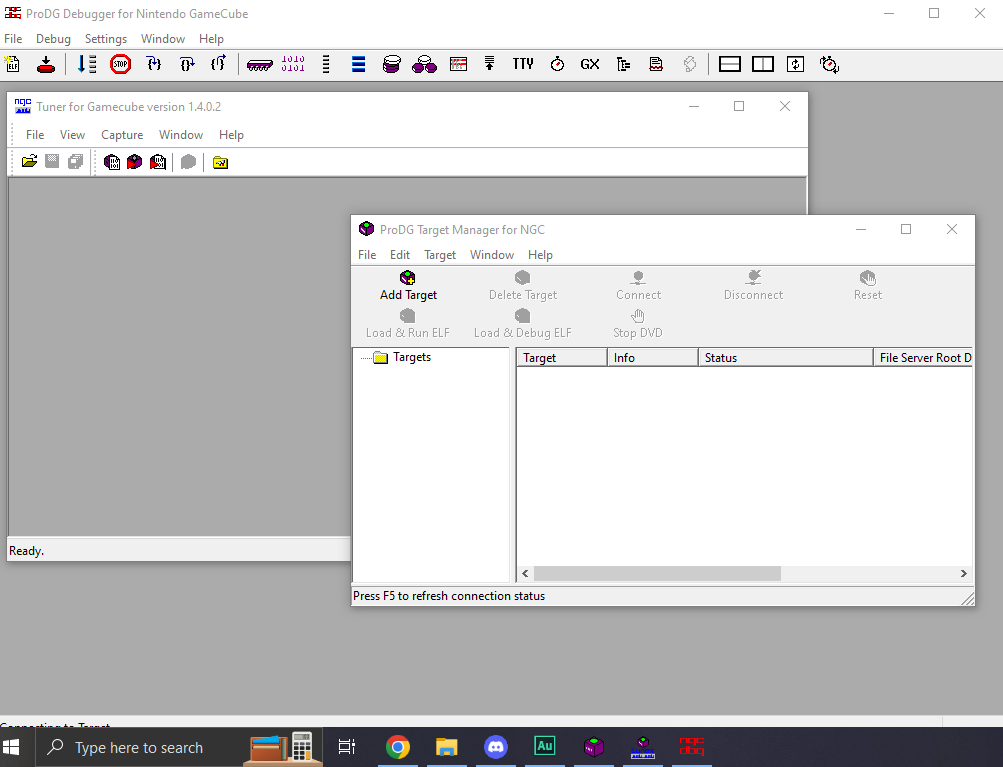Click the Delete Target button
Screen dimensions: 1003x767
523,286
